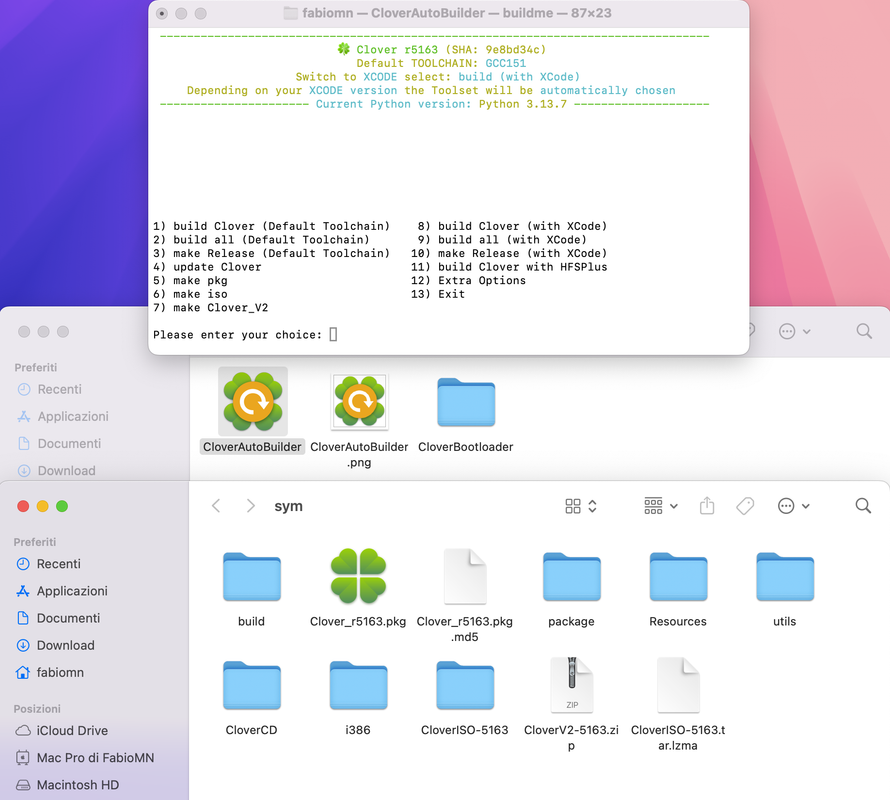Click 'Extra Options' menu line text
This screenshot has width=890, height=800.
click(482, 280)
